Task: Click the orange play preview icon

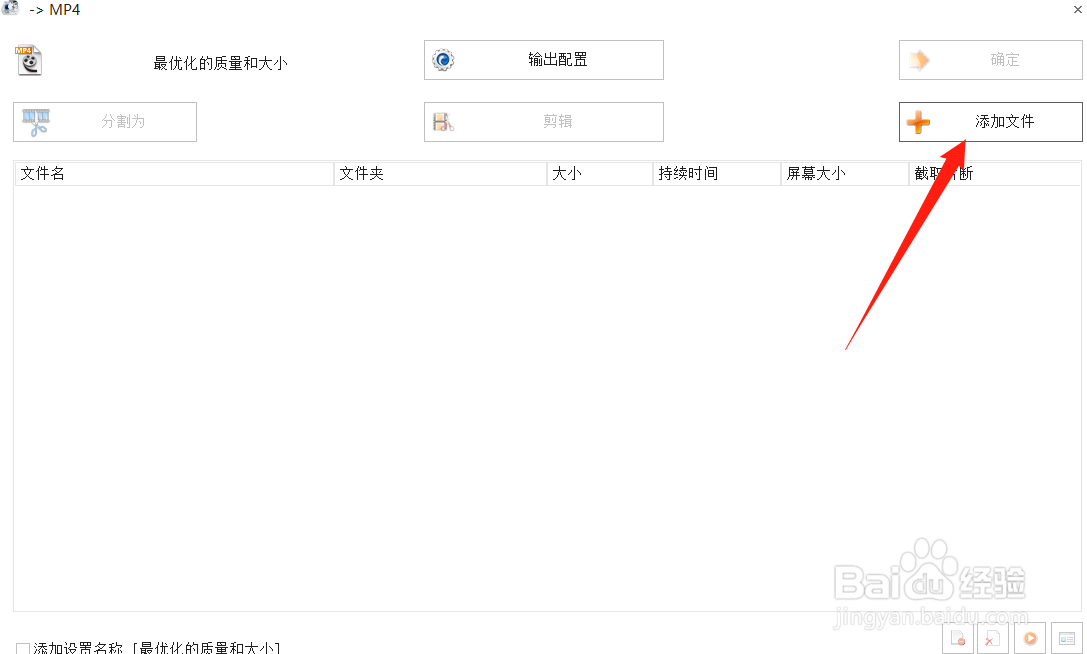Action: (1029, 638)
